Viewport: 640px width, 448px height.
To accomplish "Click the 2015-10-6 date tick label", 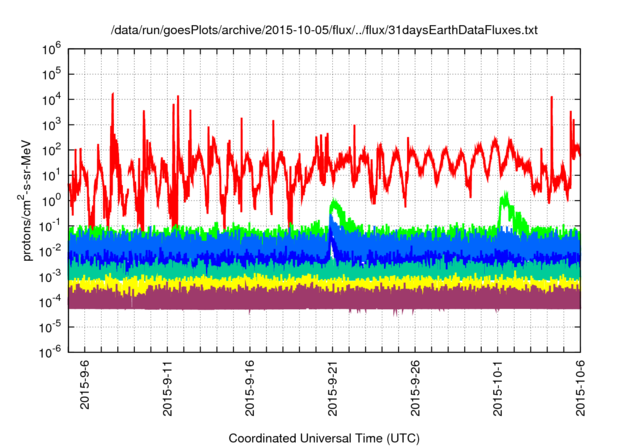I will 580,388.
